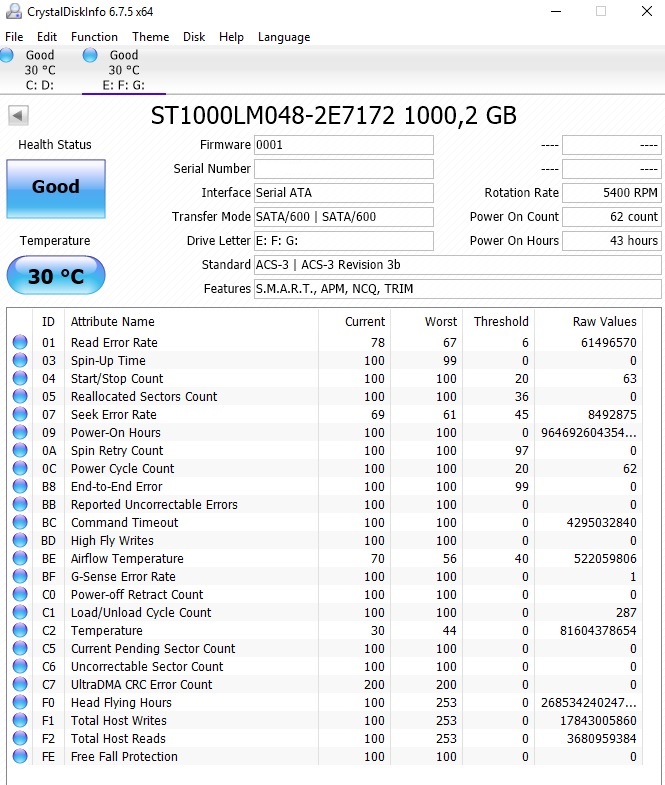Viewport: 665px width, 785px height.
Task: Click the Serial Number field
Action: coord(343,169)
